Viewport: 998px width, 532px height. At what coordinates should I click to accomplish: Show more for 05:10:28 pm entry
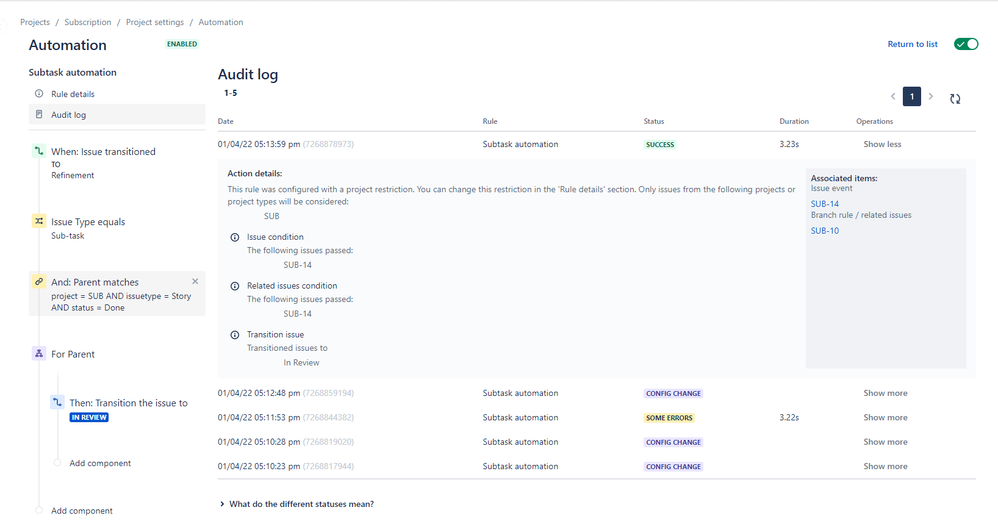[885, 442]
